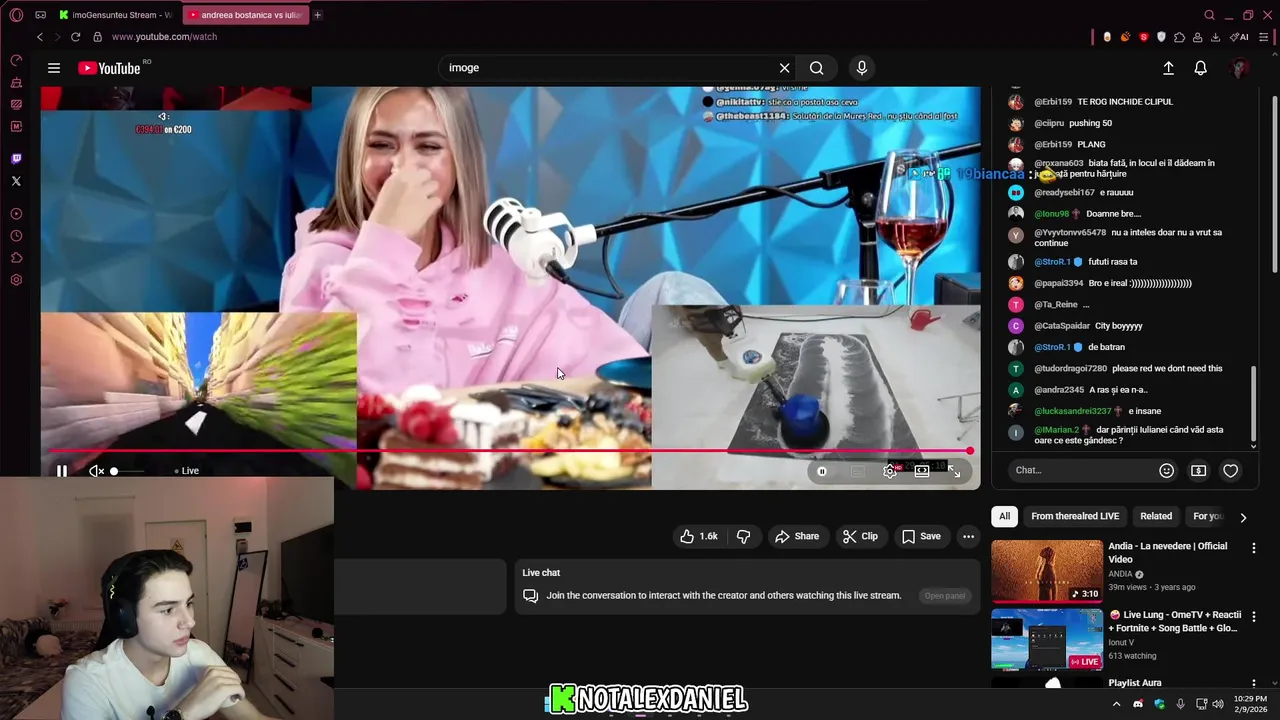This screenshot has width=1280, height=720.
Task: Reload the YouTube page
Action: click(x=75, y=37)
